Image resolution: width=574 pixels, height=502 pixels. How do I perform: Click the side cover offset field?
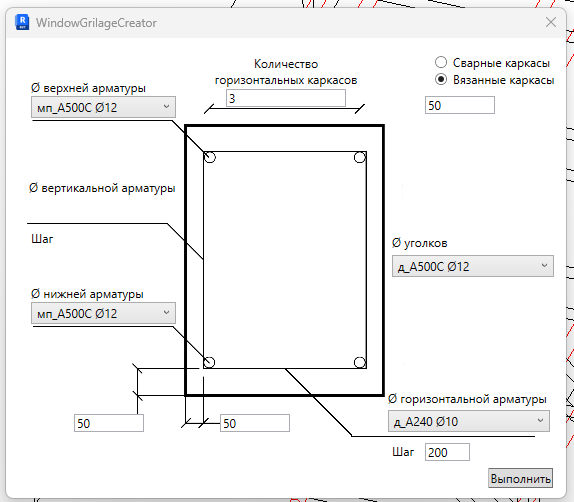255,423
